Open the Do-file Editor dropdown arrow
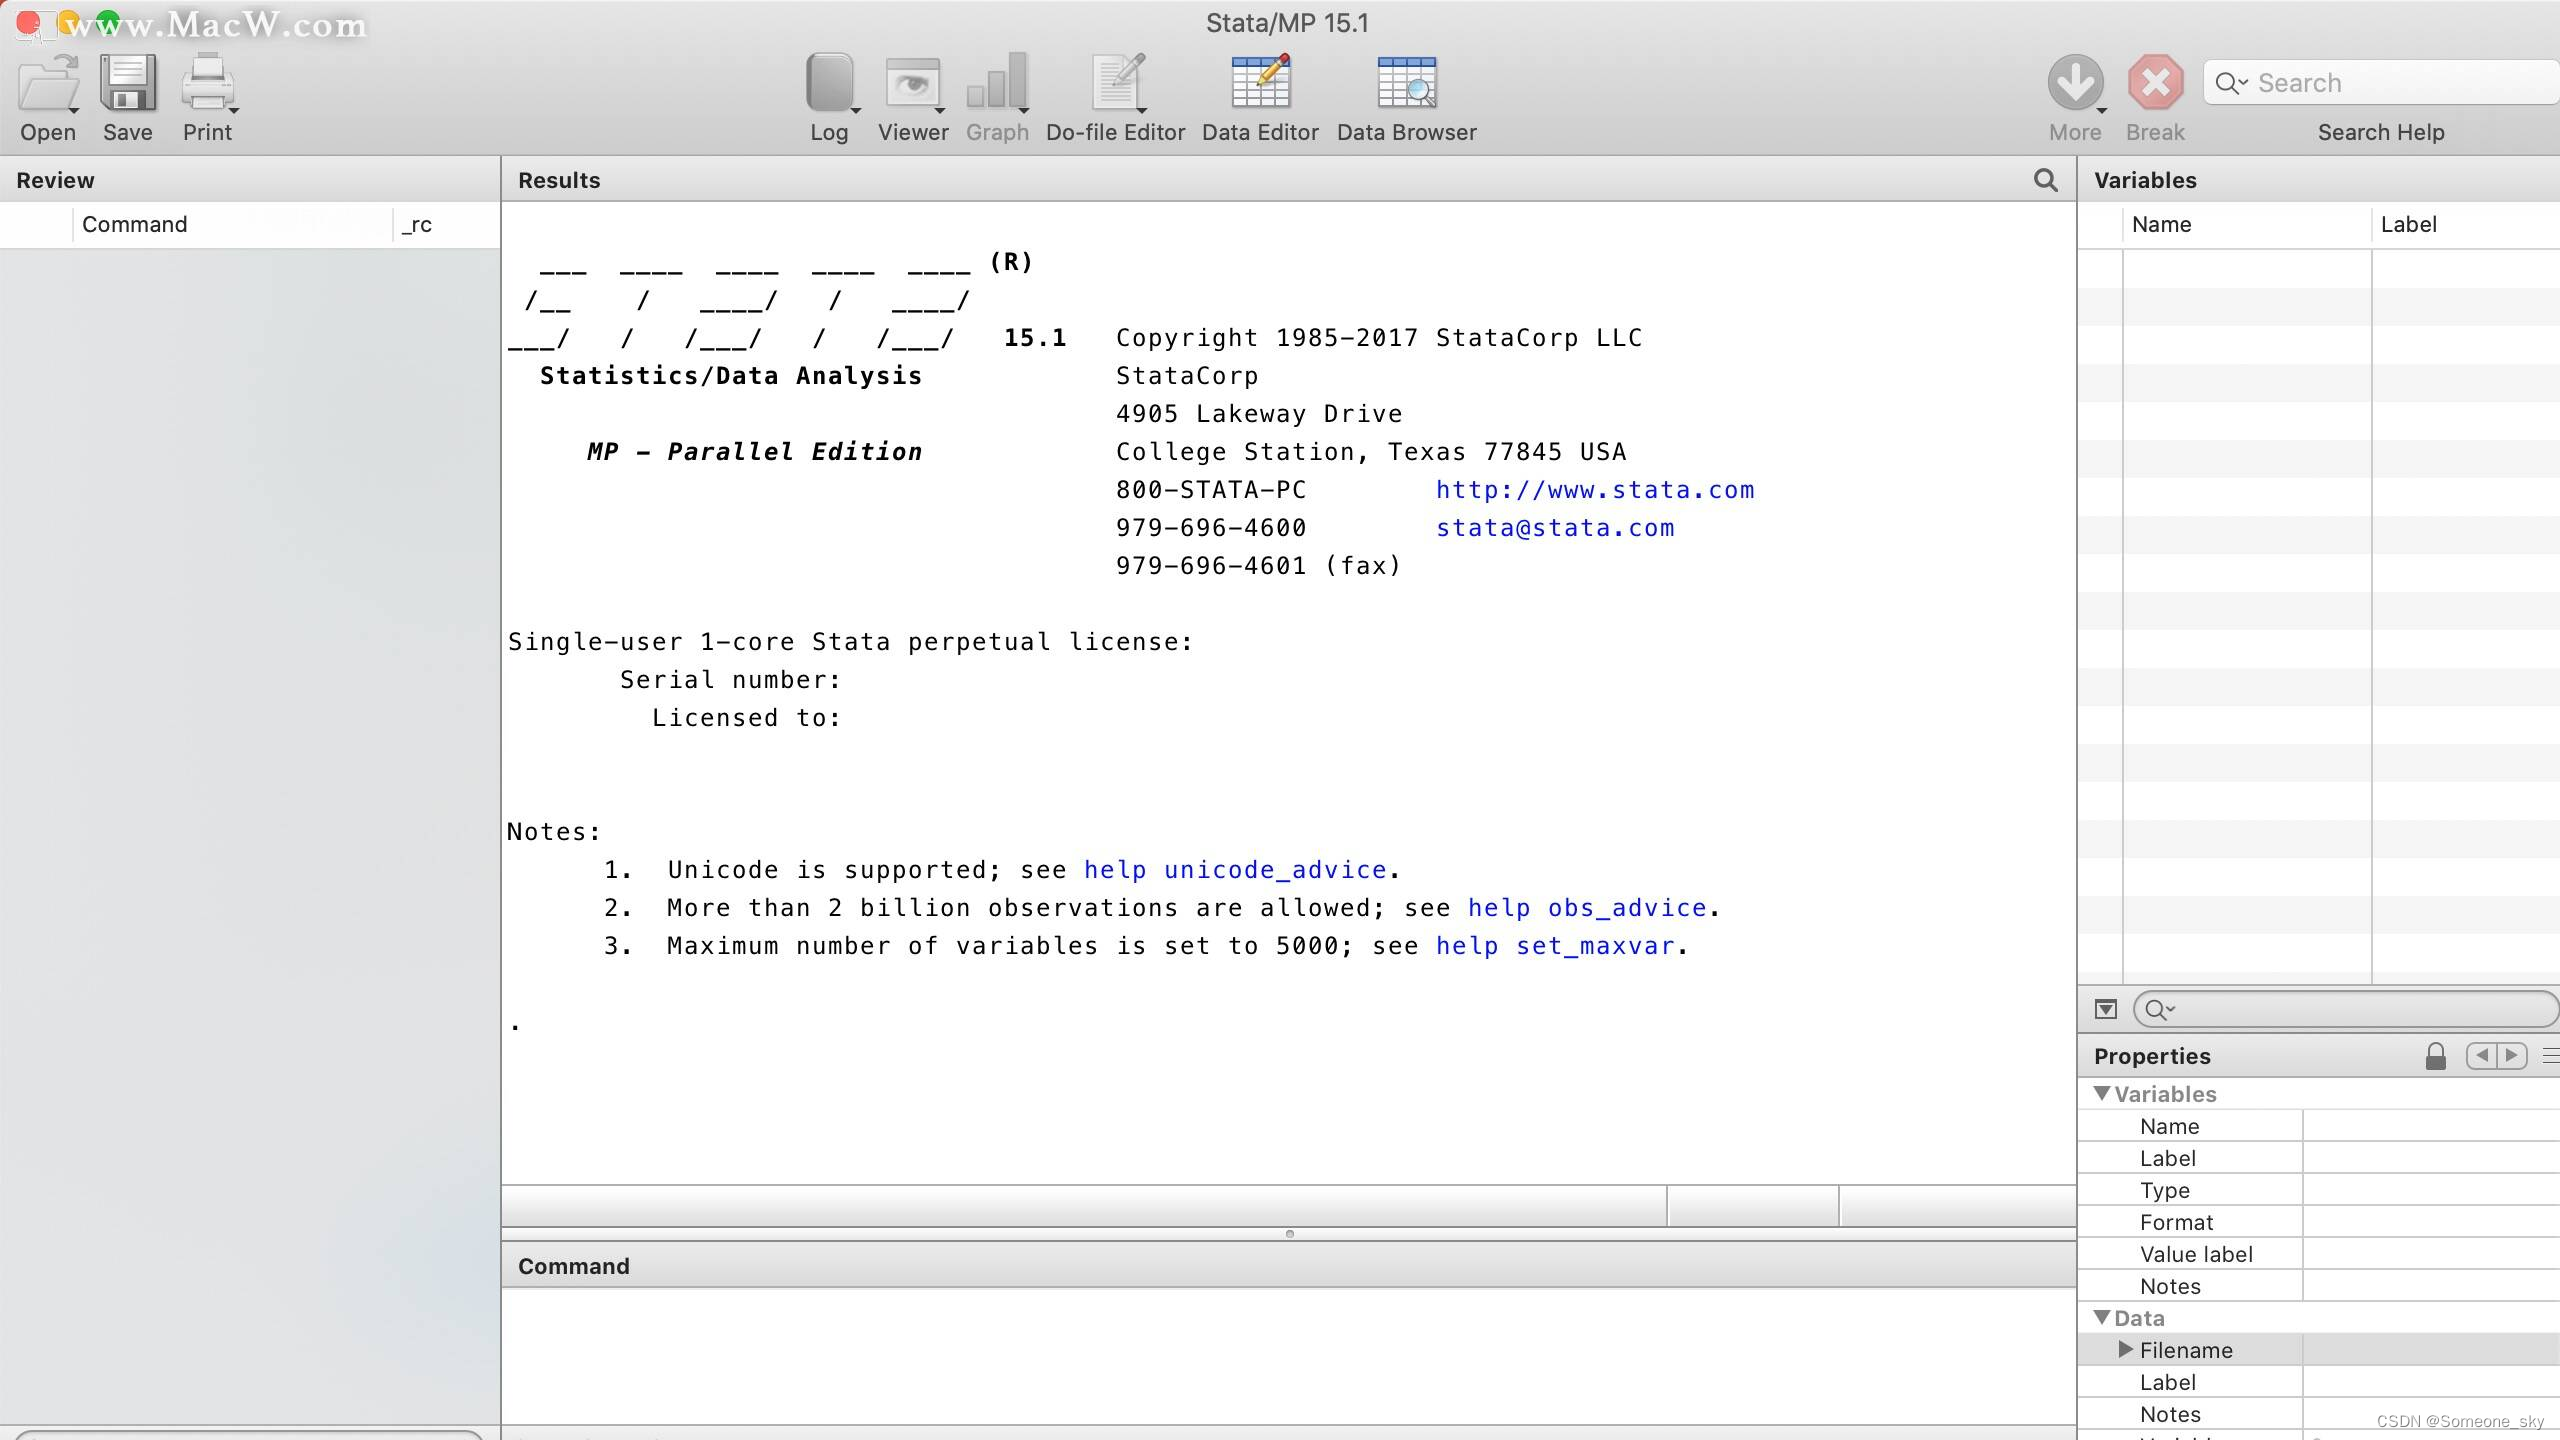 1142,109
